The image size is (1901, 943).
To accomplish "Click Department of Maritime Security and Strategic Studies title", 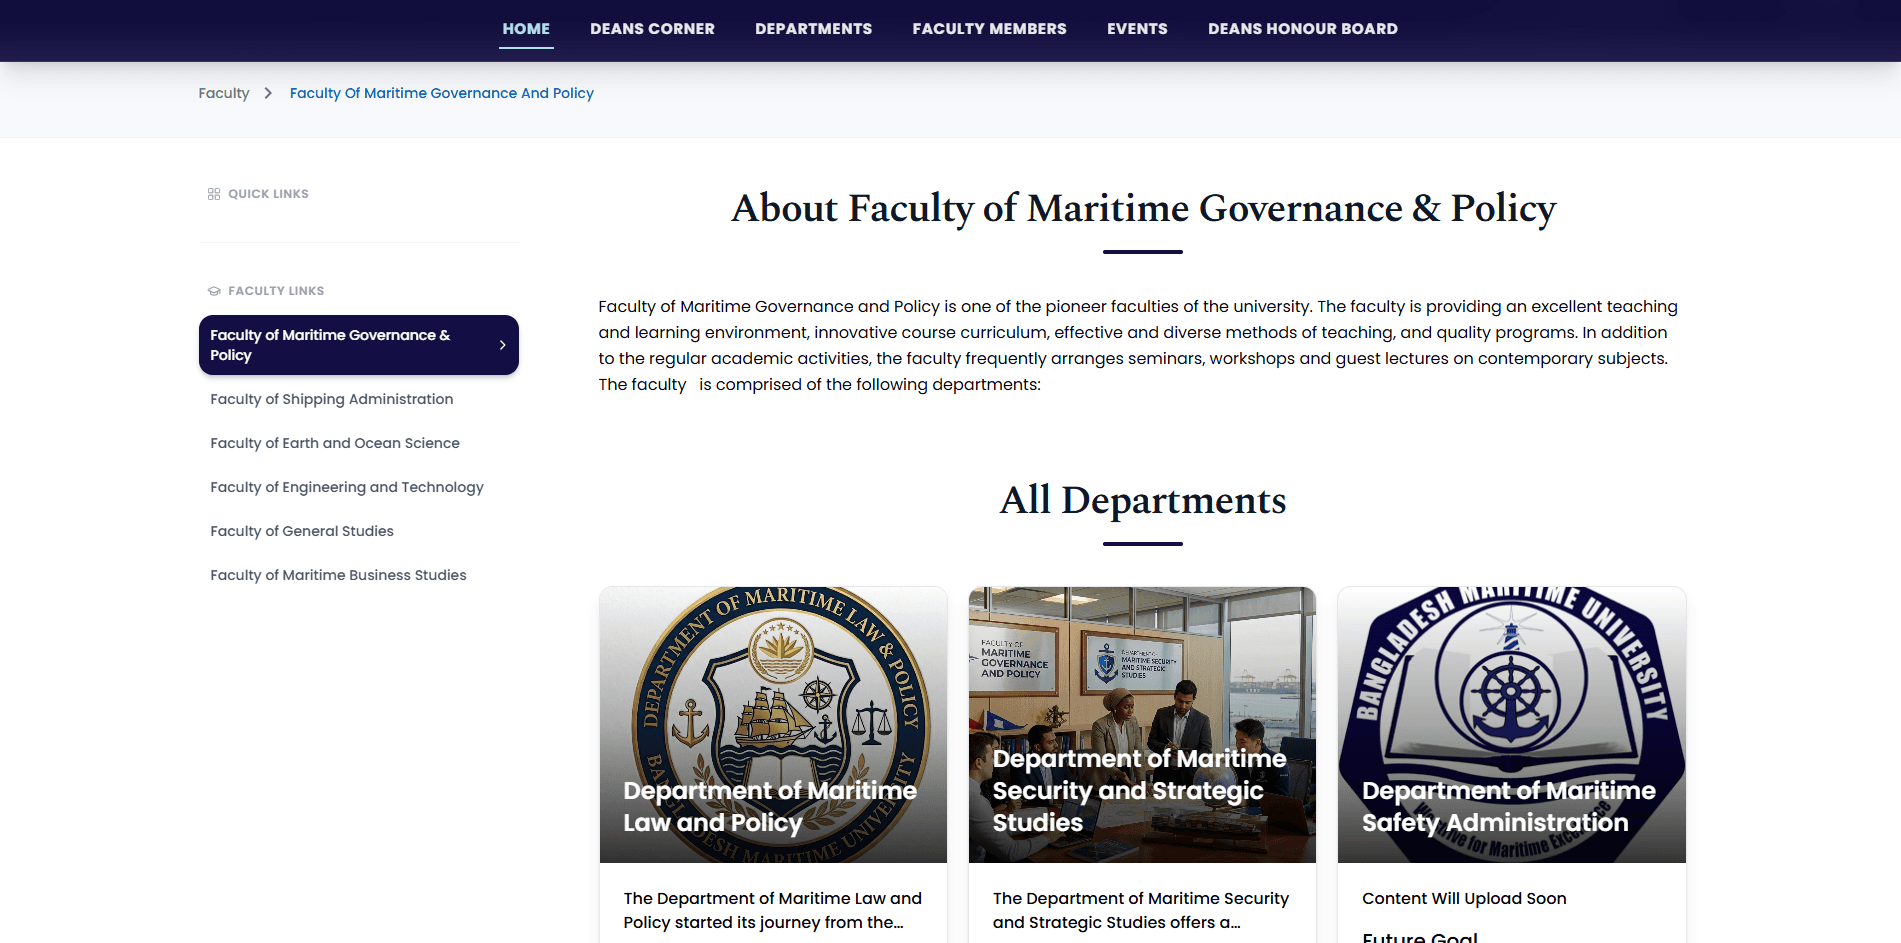I will (1140, 790).
